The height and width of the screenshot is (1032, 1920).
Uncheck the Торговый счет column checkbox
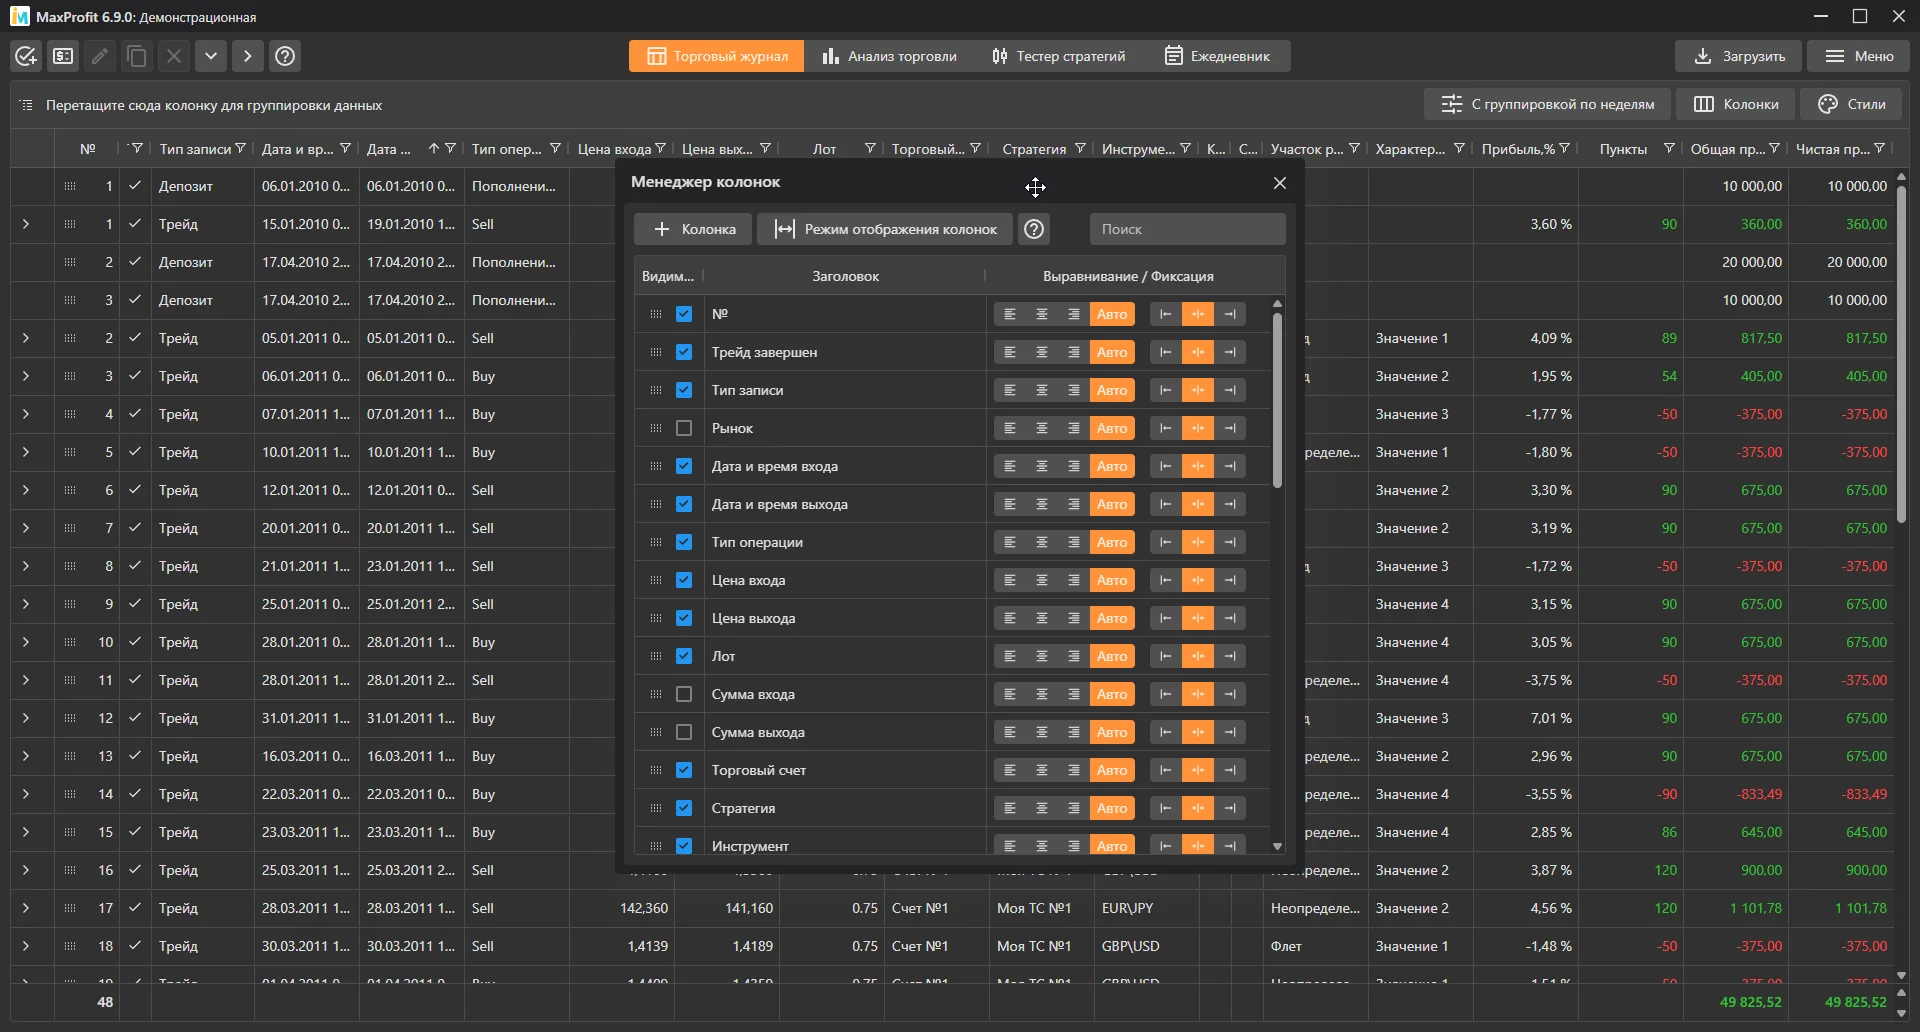[684, 770]
